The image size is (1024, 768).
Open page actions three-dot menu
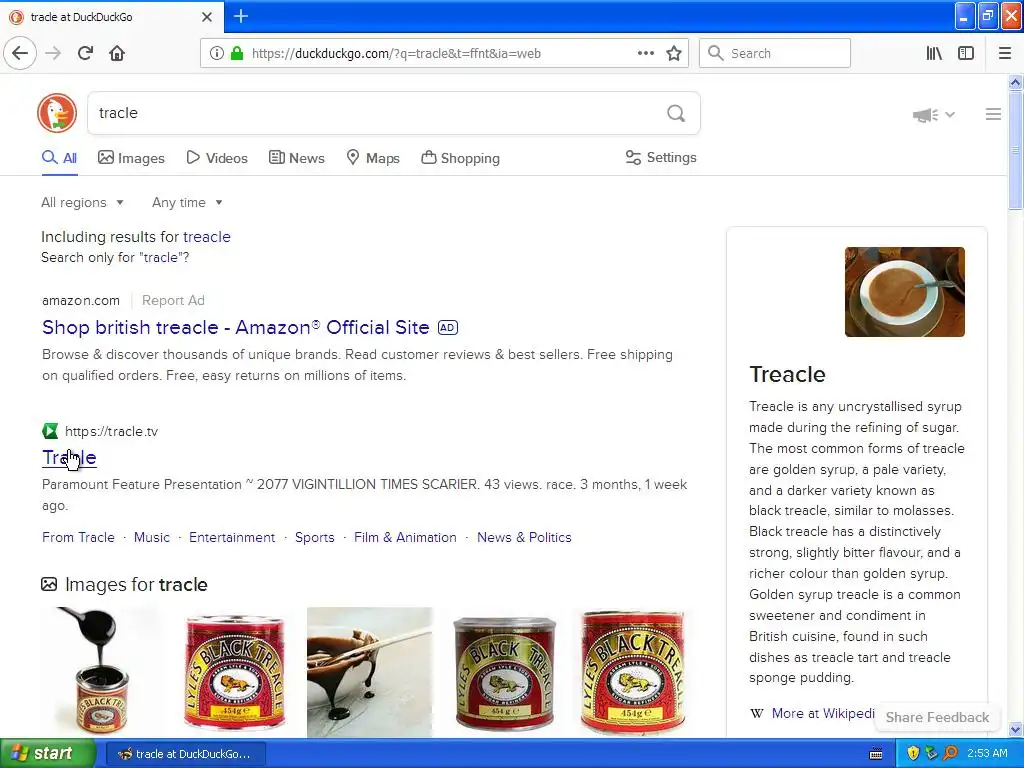click(645, 53)
